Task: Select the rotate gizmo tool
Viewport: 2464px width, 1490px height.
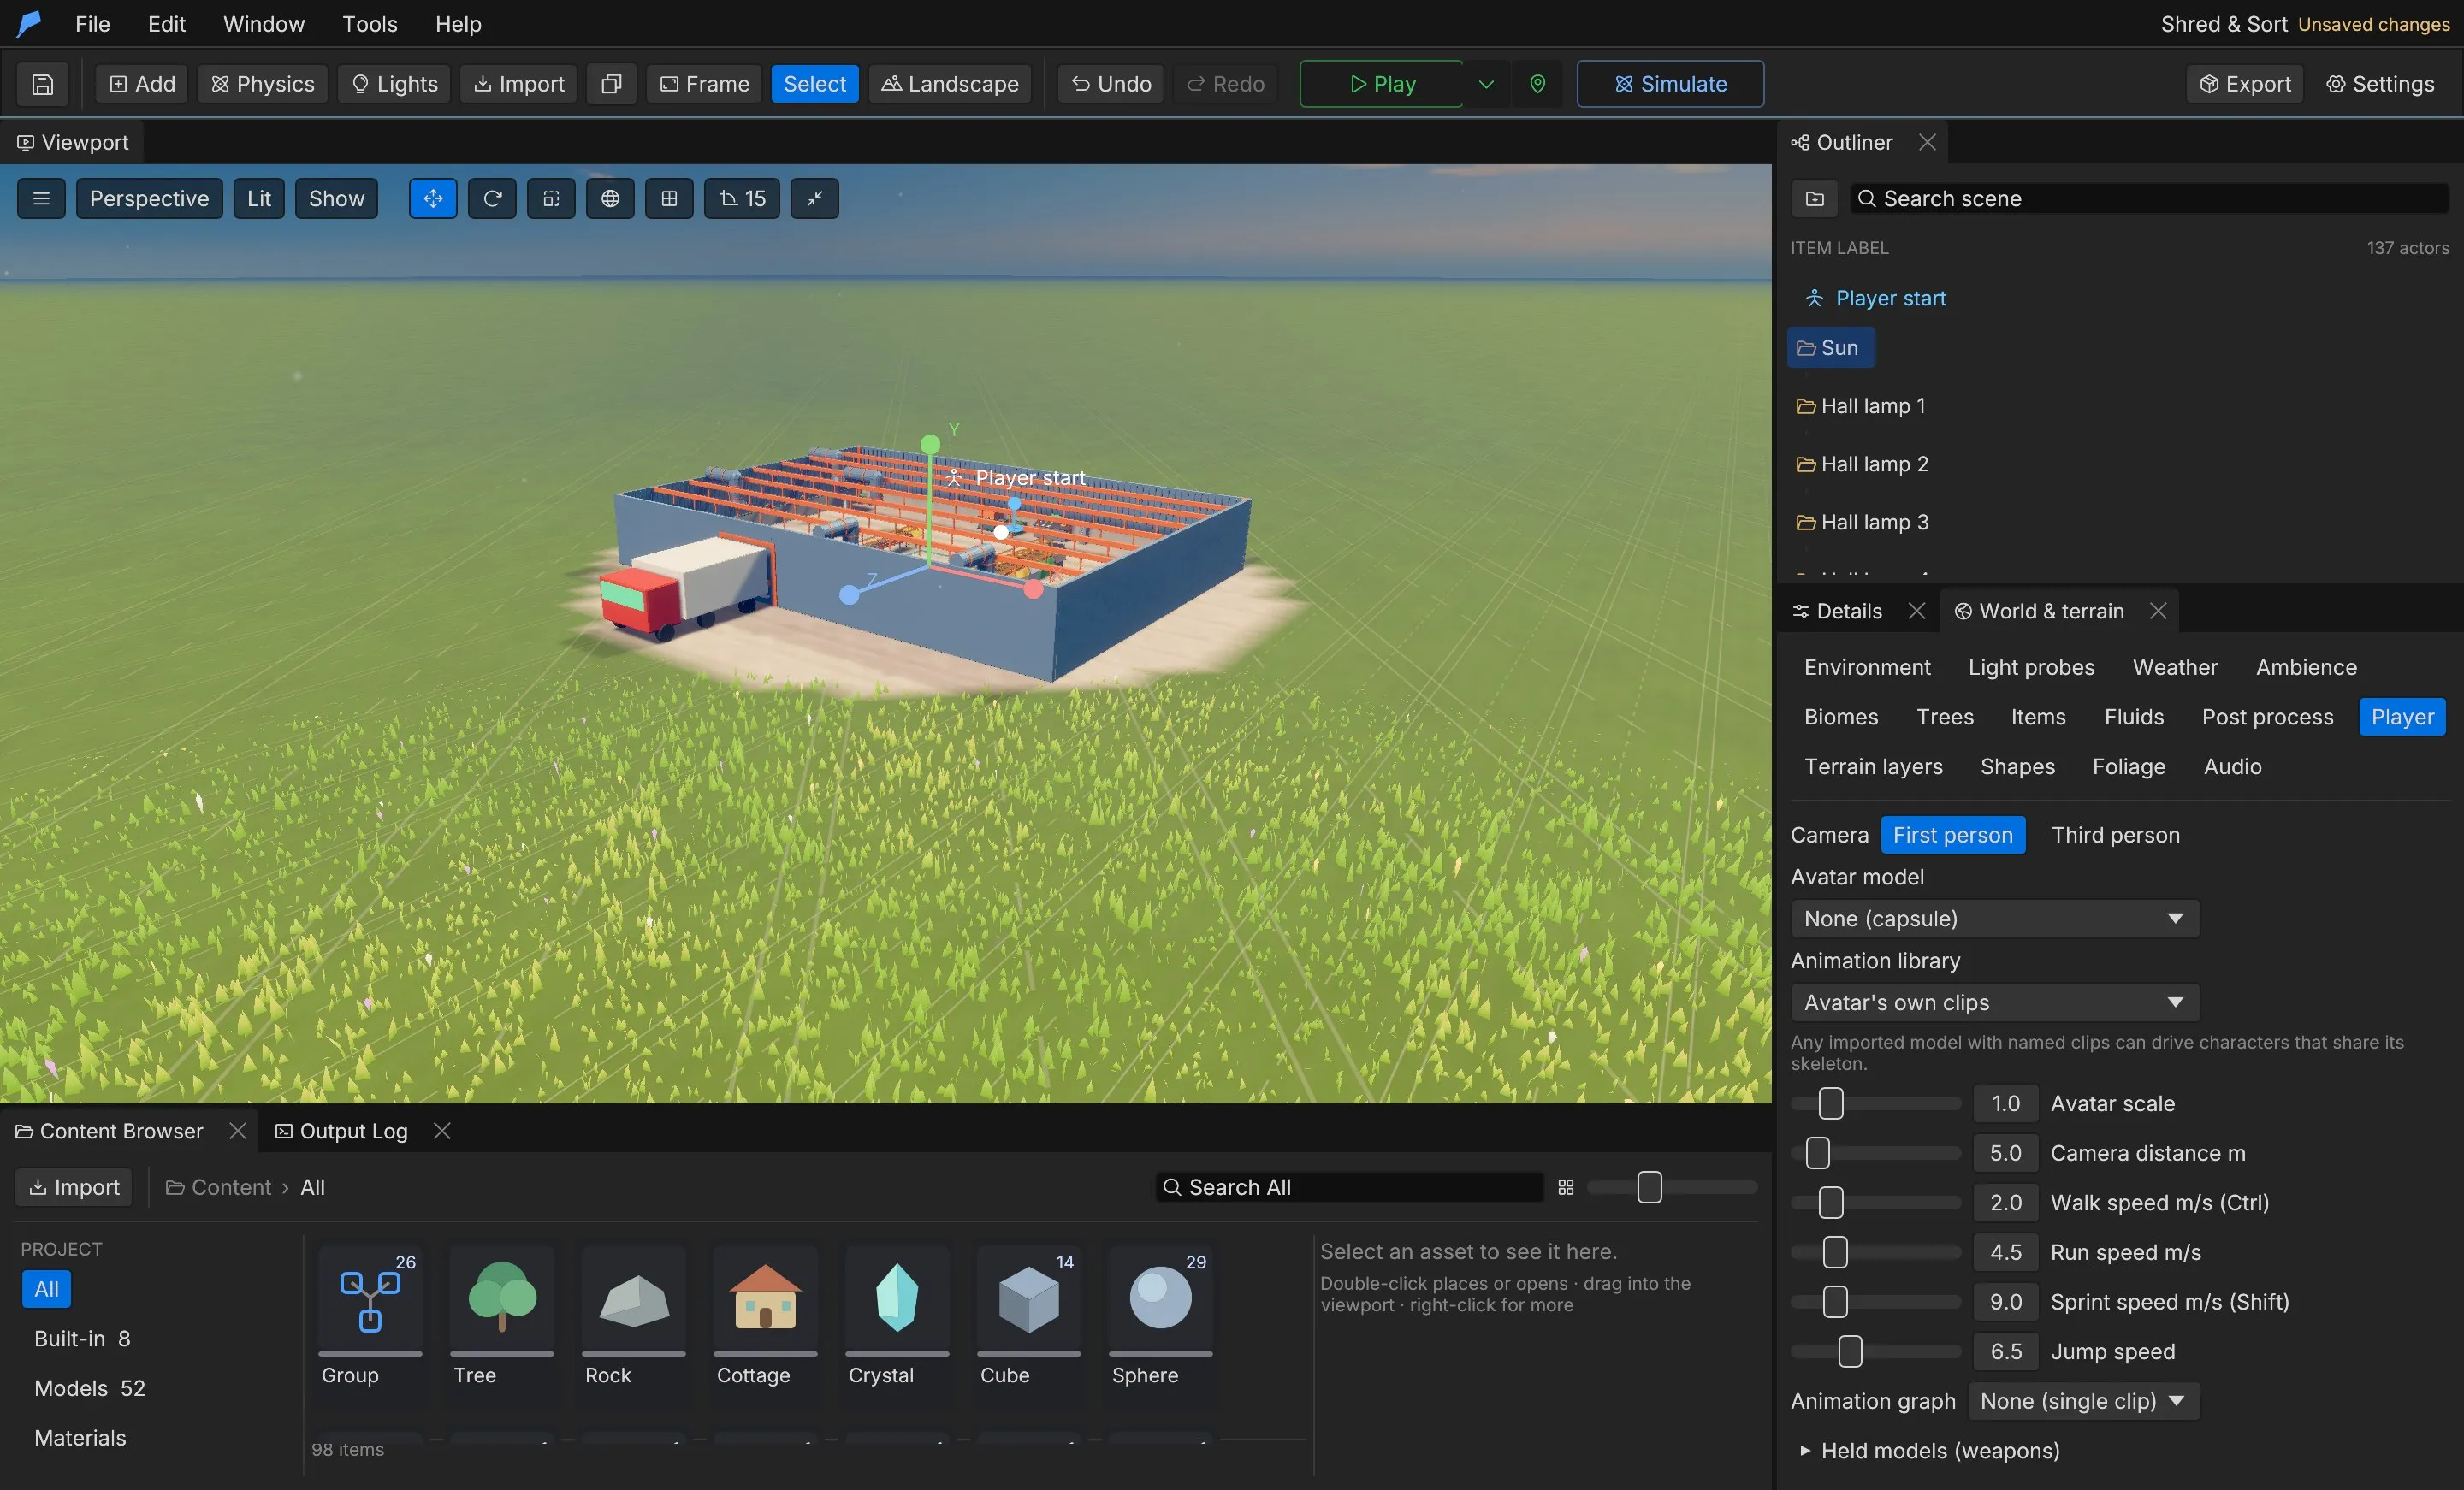Action: point(492,199)
